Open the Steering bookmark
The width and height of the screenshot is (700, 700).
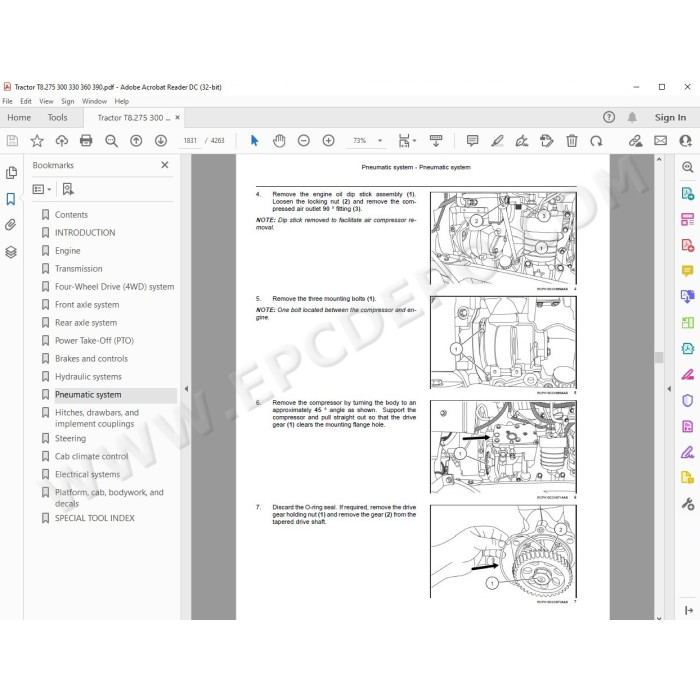70,438
